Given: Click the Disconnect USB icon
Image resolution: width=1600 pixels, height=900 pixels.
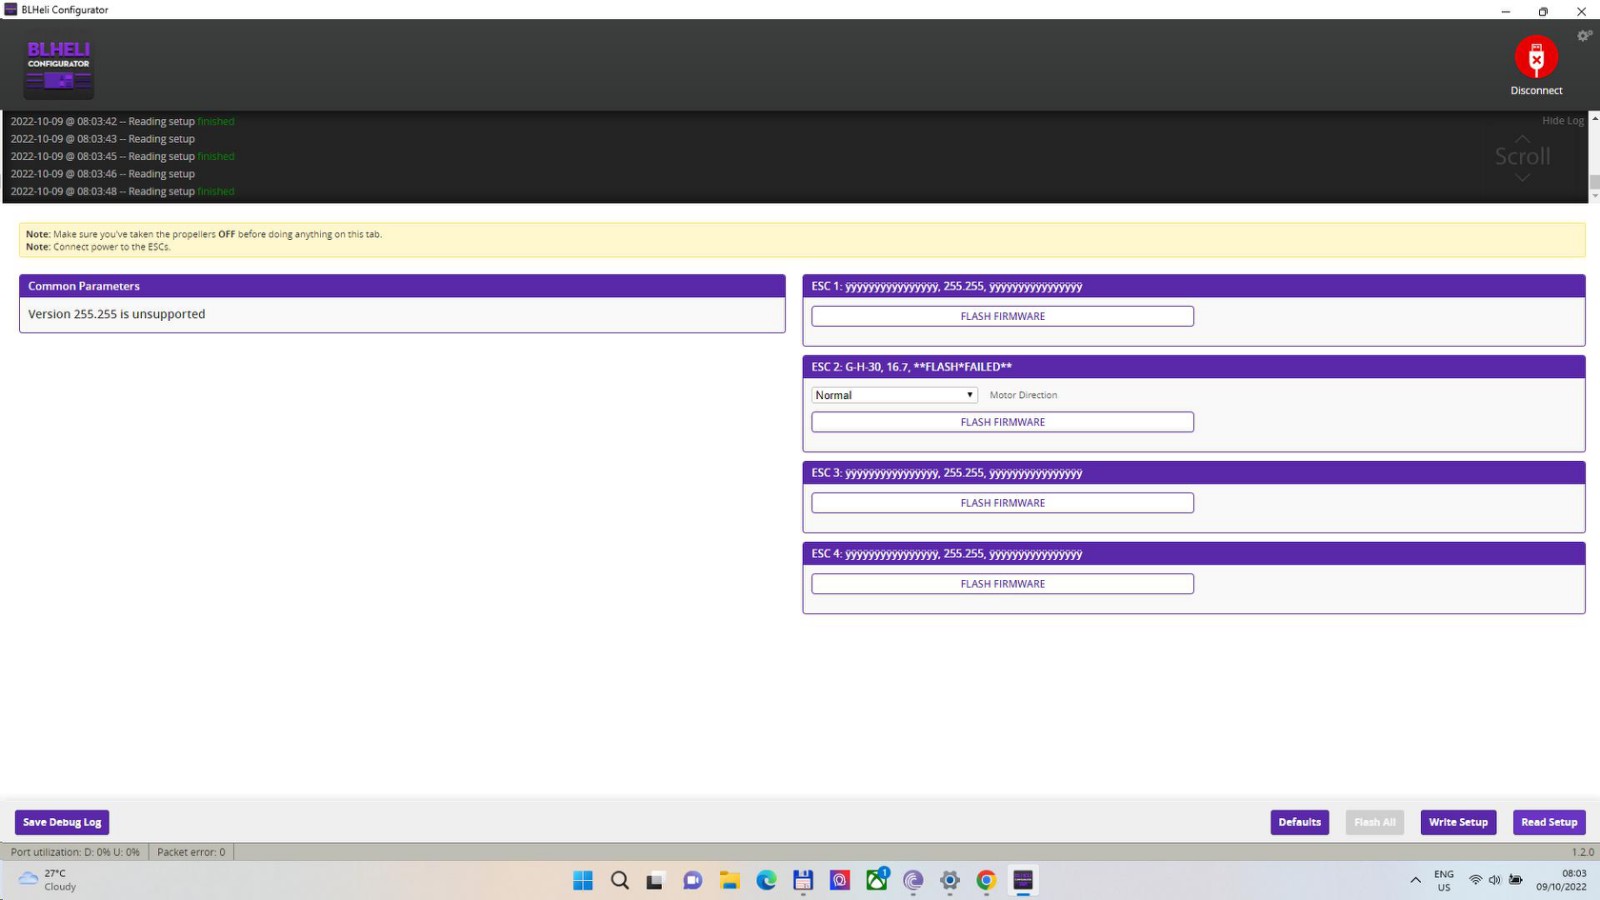Looking at the screenshot, I should [x=1536, y=57].
